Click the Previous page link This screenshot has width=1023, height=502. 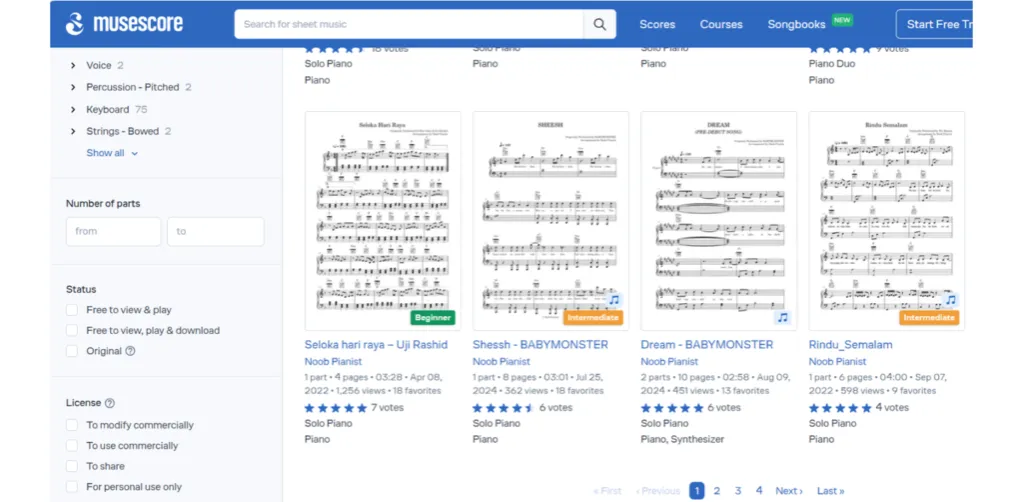coord(658,491)
